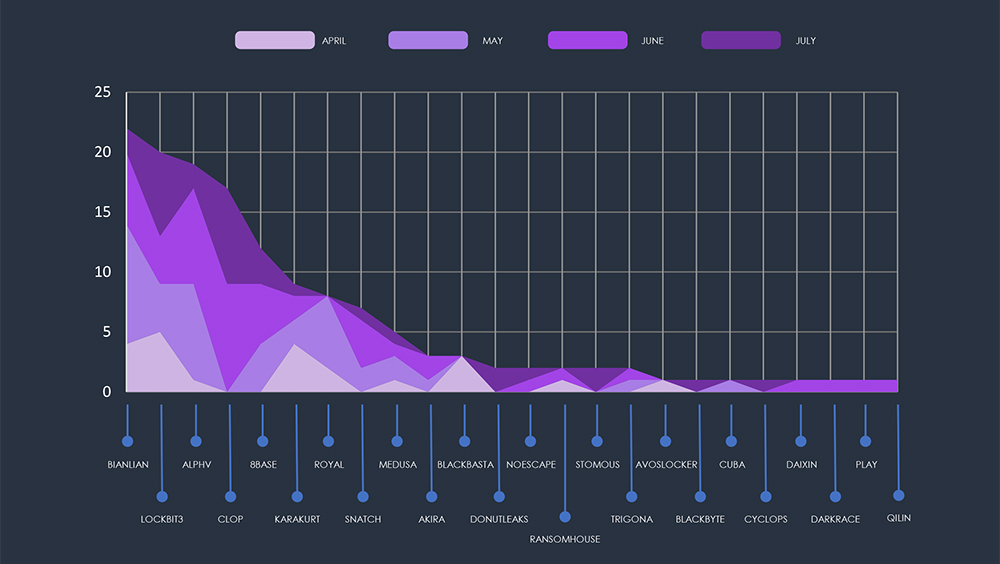The width and height of the screenshot is (1000, 564).
Task: Click the ALPHV axis label
Action: (196, 464)
